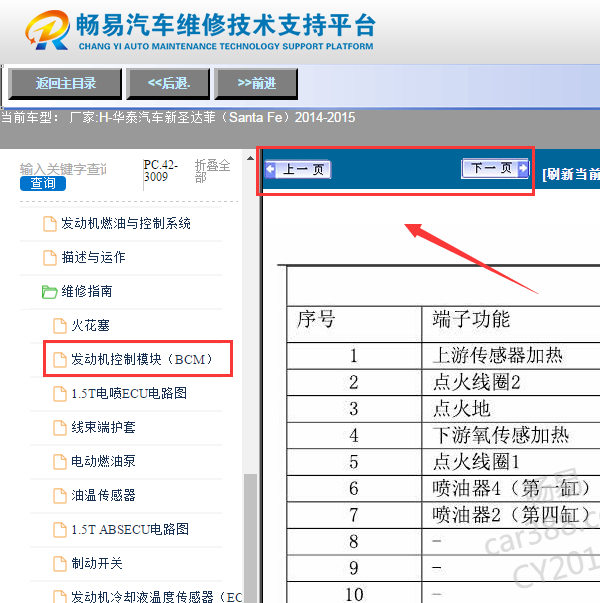This screenshot has width=600, height=603.
Task: Open 1.5T ABSECU电路图 document
Action: coord(130,529)
